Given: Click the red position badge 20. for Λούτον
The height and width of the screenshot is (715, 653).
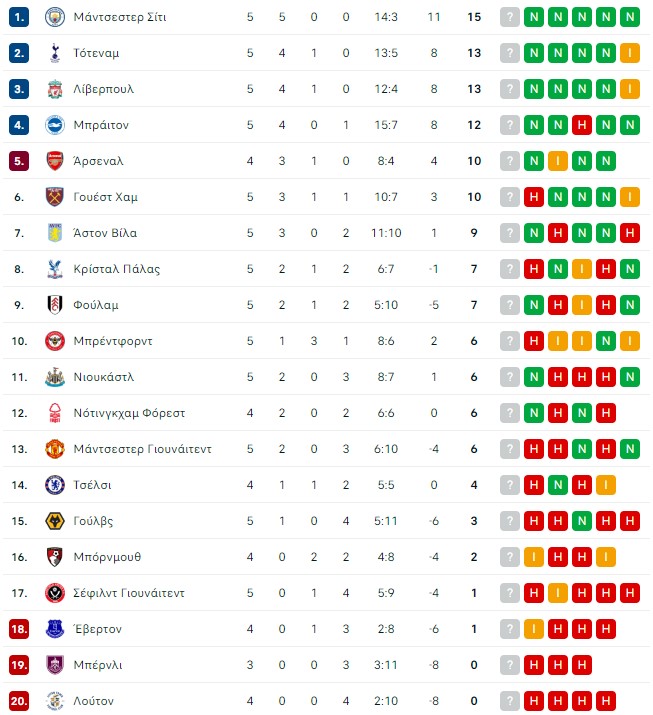Looking at the screenshot, I should [19, 701].
